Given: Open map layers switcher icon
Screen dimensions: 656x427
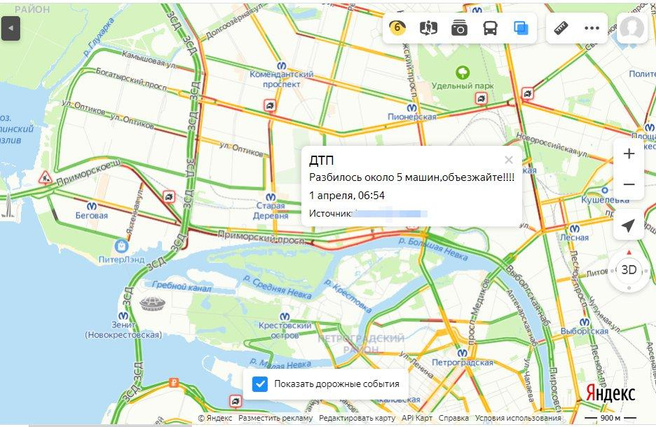Looking at the screenshot, I should point(521,28).
